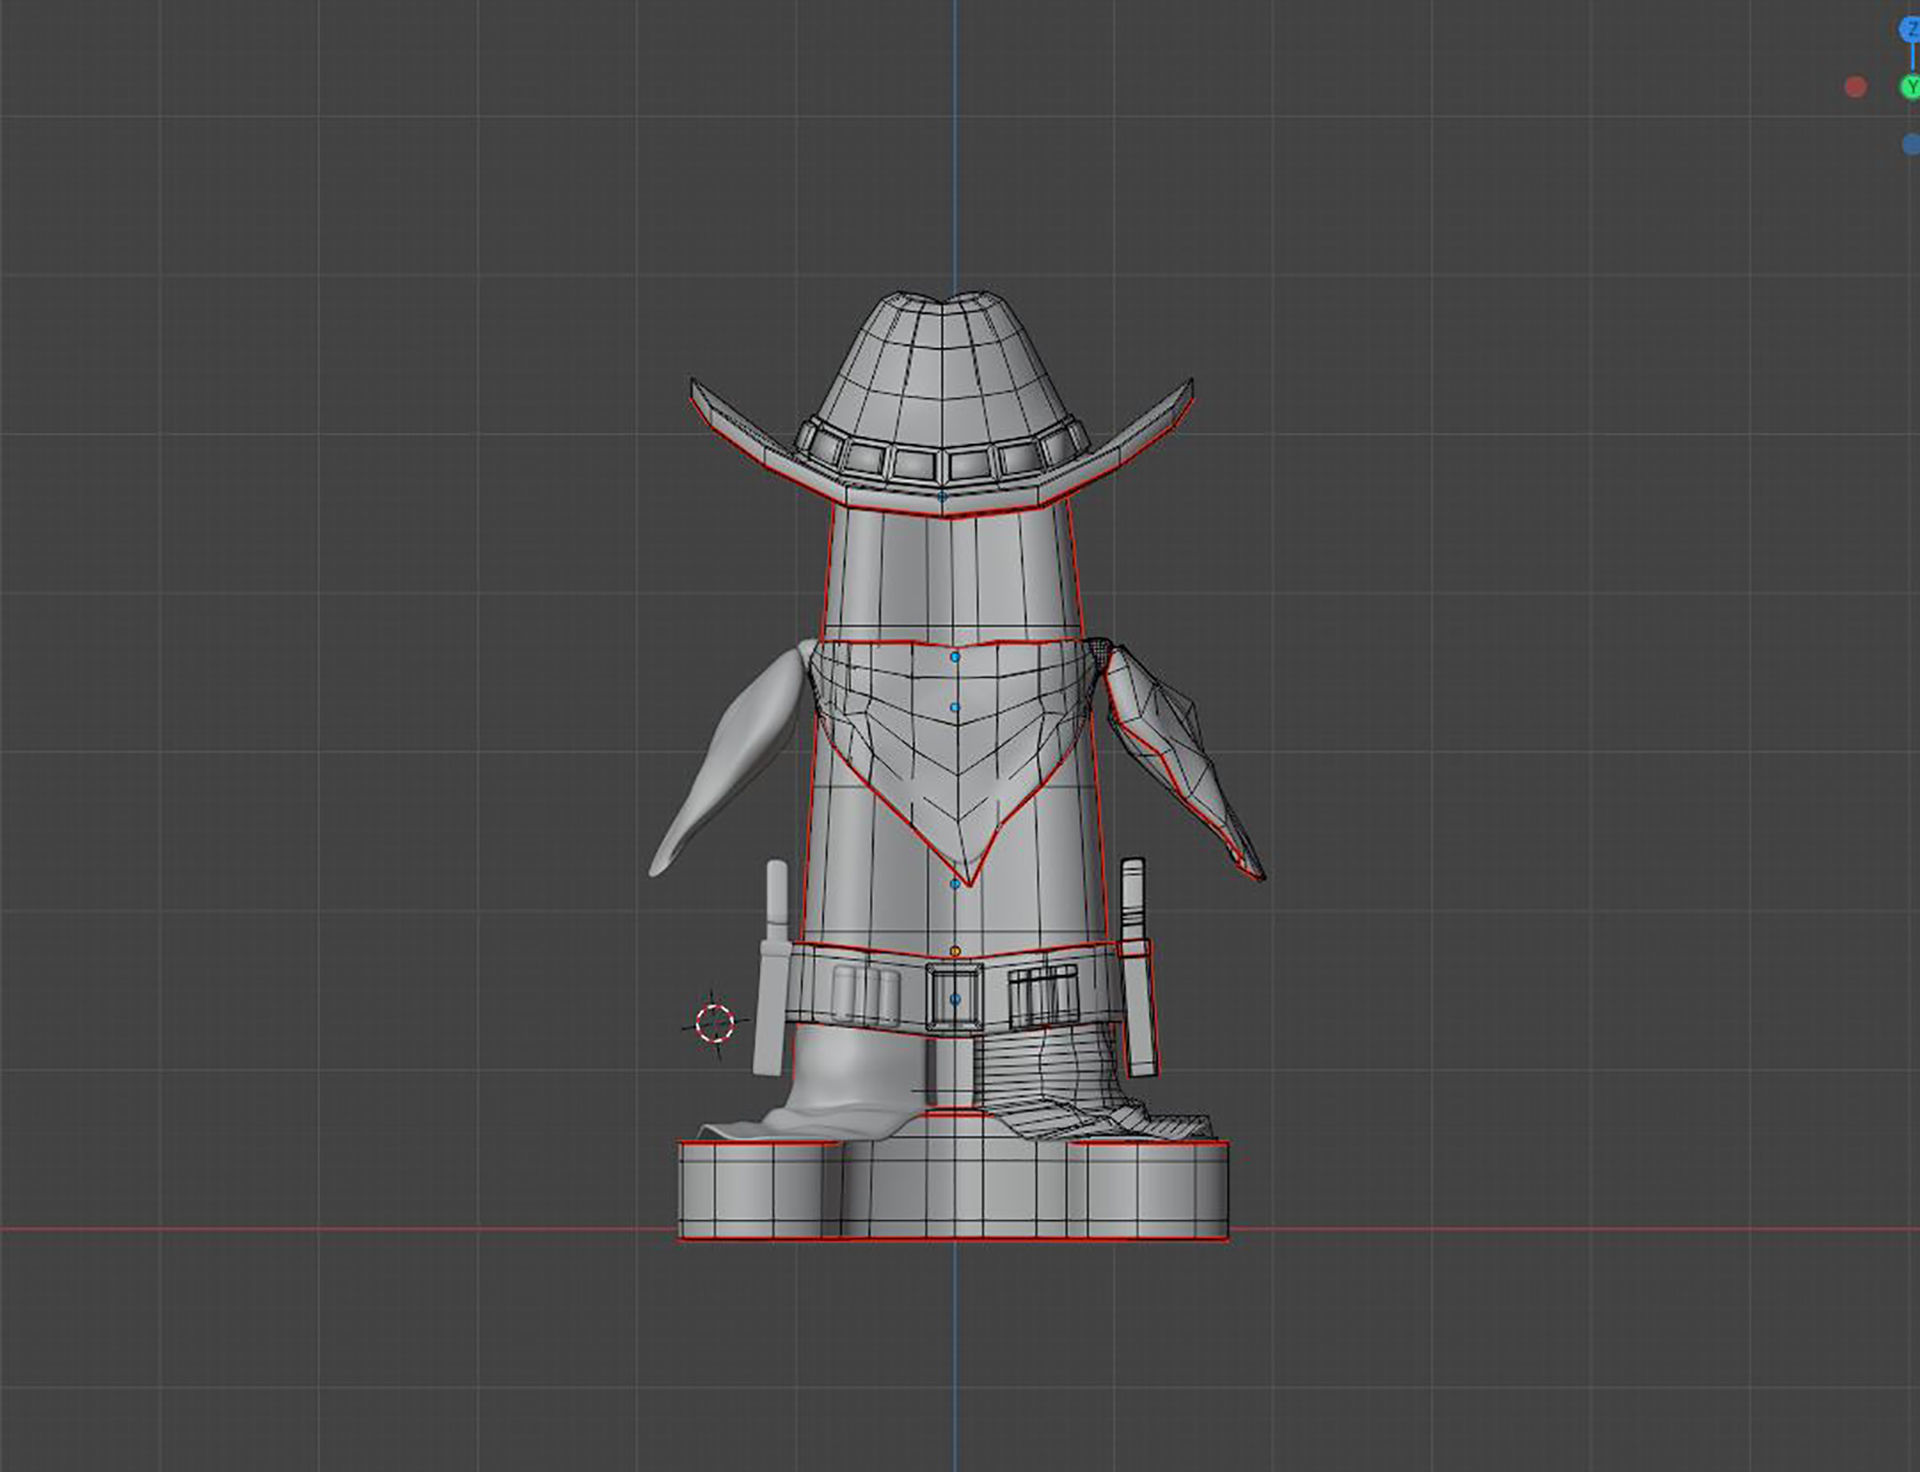The image size is (1920, 1472).
Task: Click the dark blue negative Z gizmo dot
Action: point(1911,145)
